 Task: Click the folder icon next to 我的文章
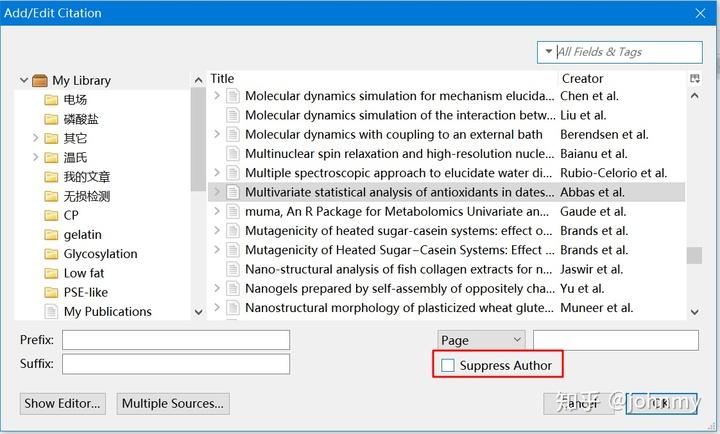coord(51,177)
